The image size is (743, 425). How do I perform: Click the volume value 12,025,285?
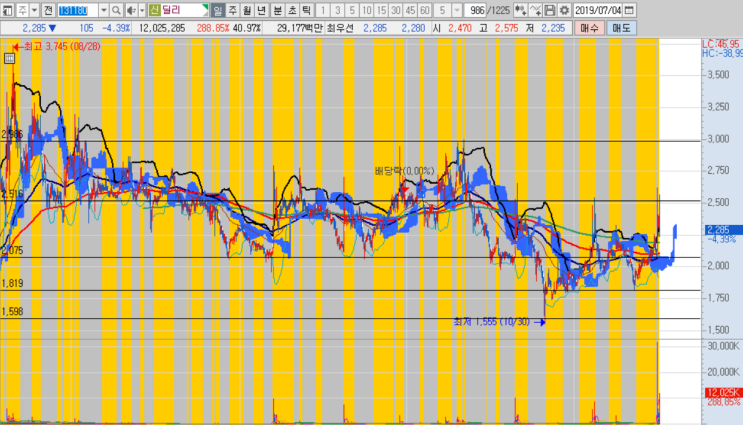pos(162,28)
